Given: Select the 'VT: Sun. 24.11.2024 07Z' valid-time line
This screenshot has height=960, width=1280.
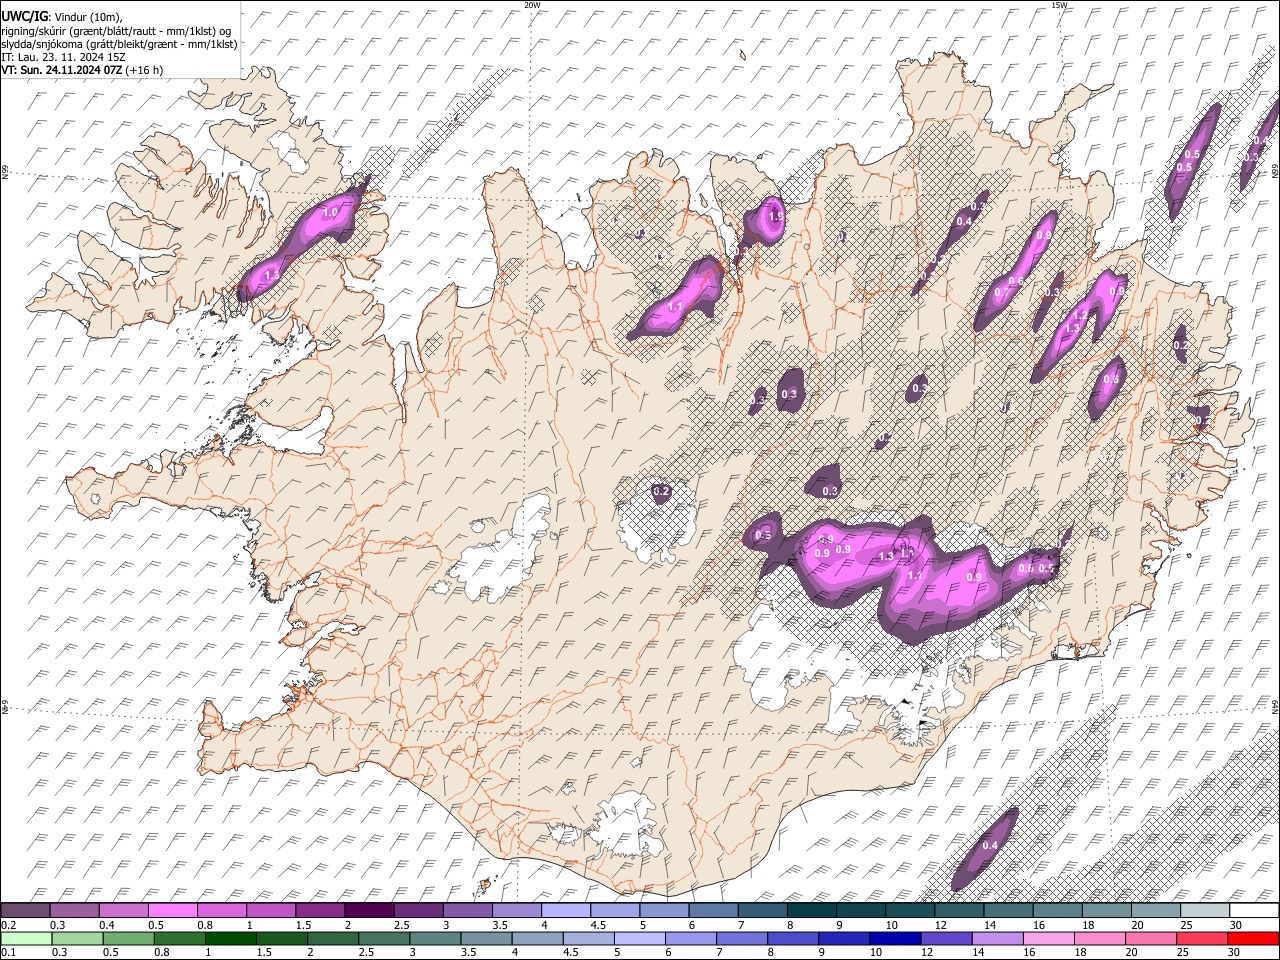Looking at the screenshot, I should (x=62, y=70).
